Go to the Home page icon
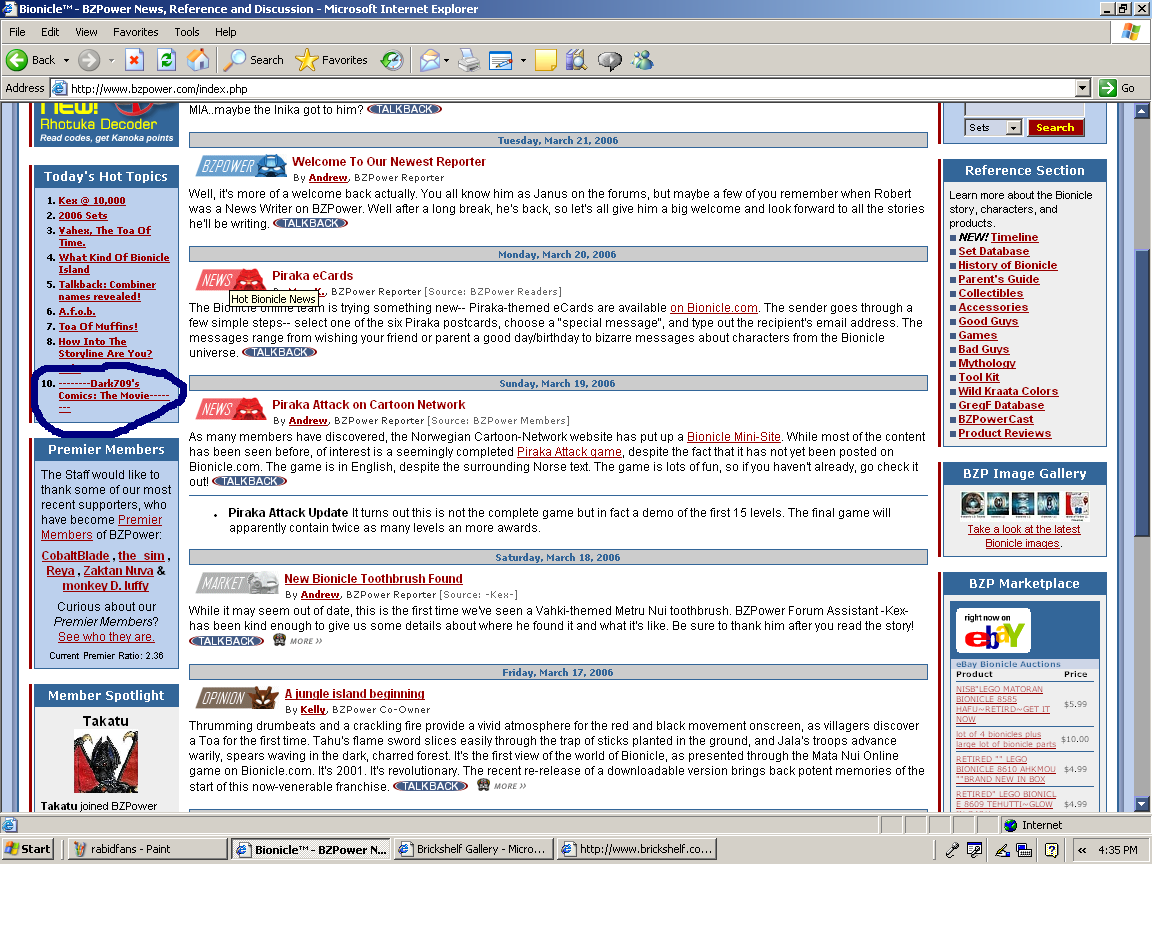Image resolution: width=1152 pixels, height=929 pixels. pyautogui.click(x=198, y=60)
